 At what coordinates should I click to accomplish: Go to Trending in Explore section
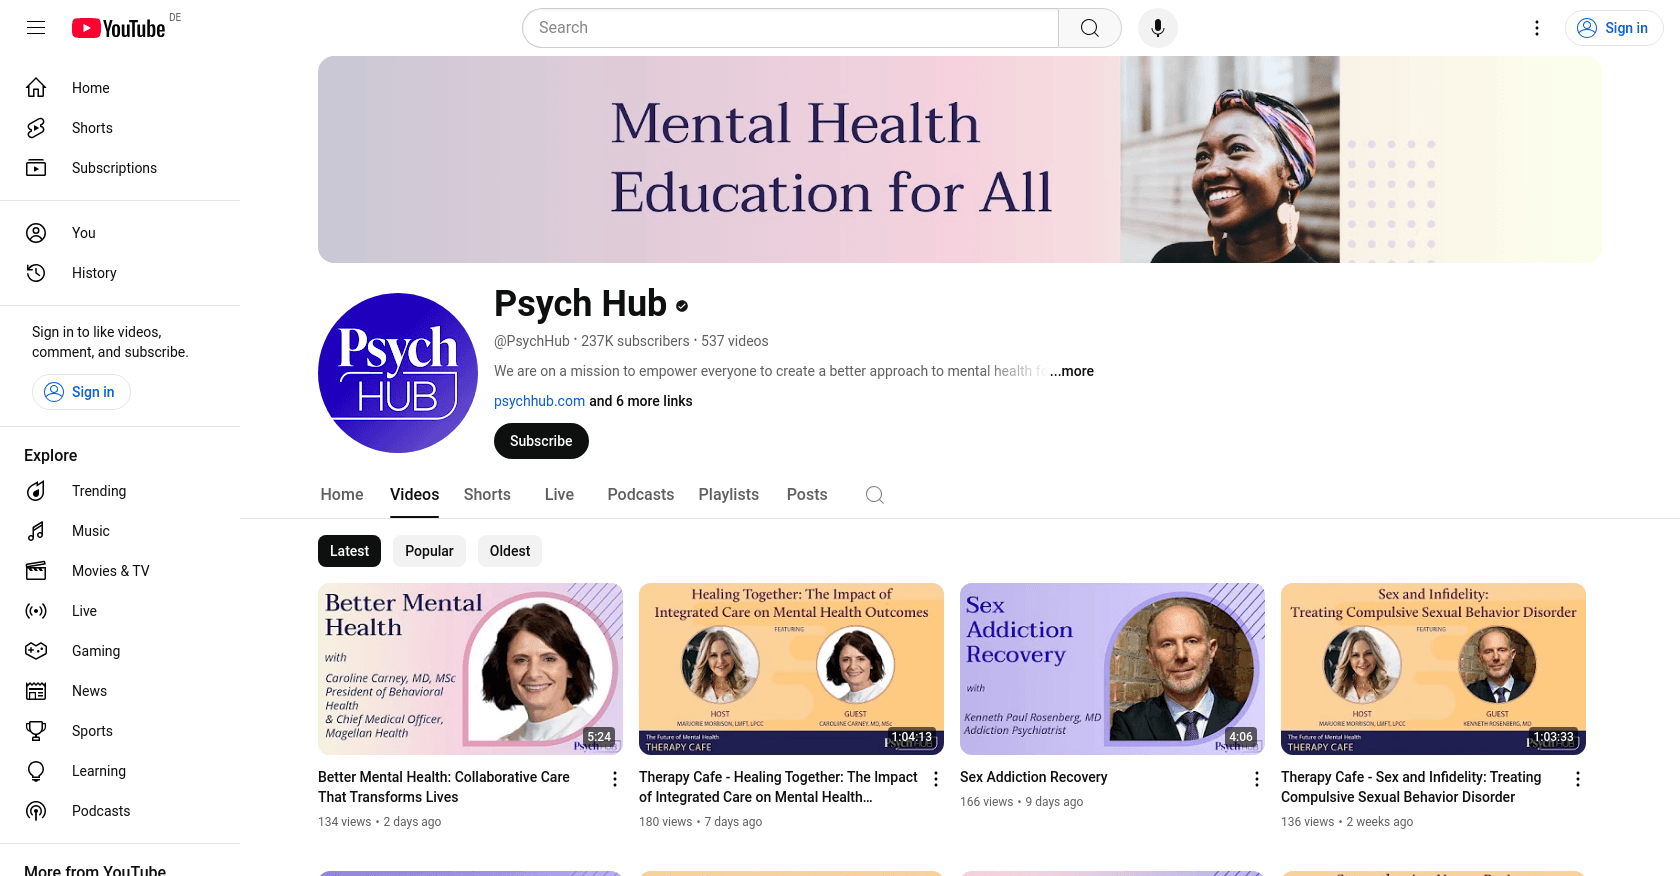pos(99,491)
